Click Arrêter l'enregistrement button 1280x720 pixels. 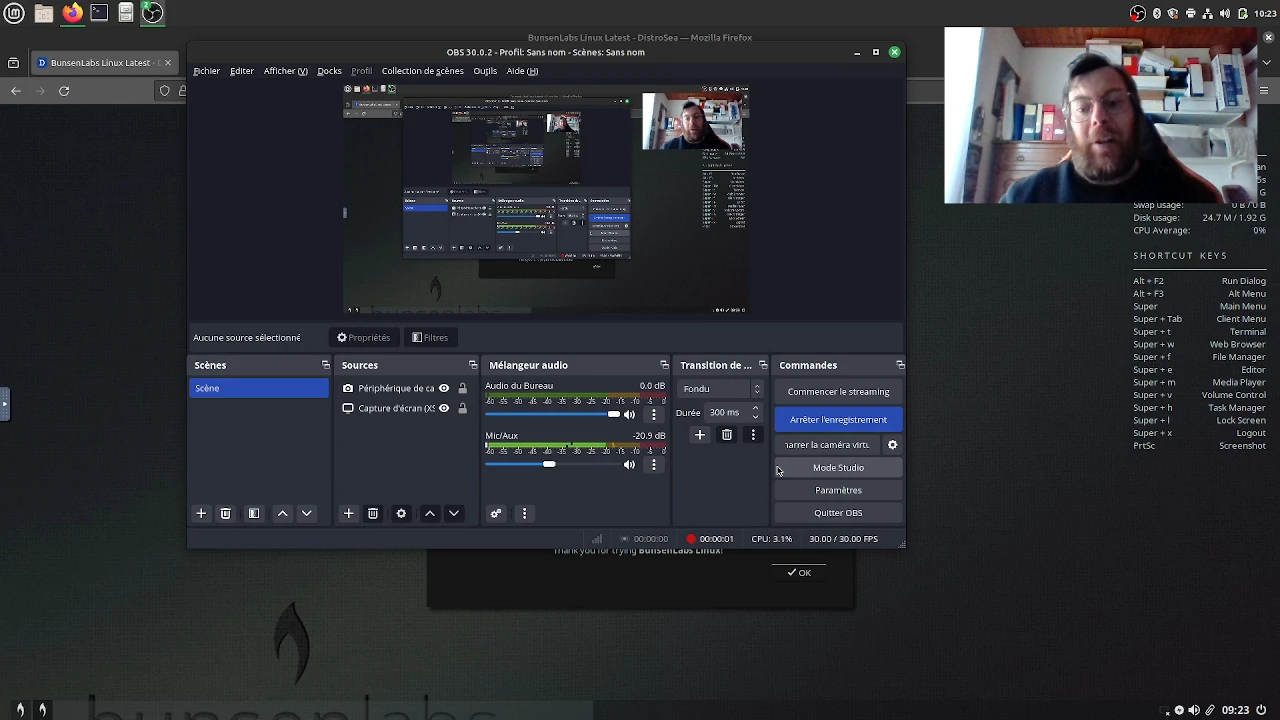(838, 420)
